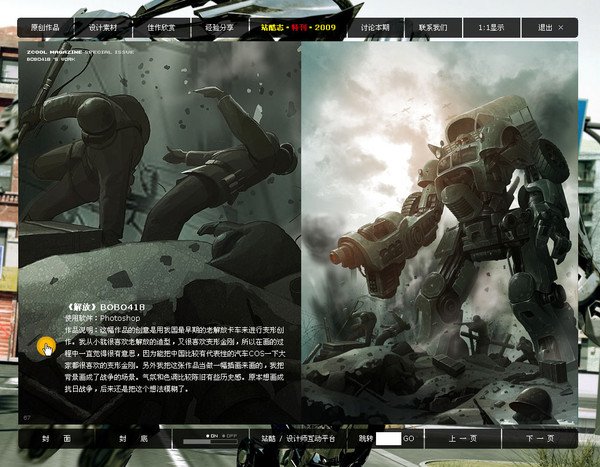Viewport: 600px width, 467px height.
Task: Open the 经验分享 section
Action: coord(219,28)
